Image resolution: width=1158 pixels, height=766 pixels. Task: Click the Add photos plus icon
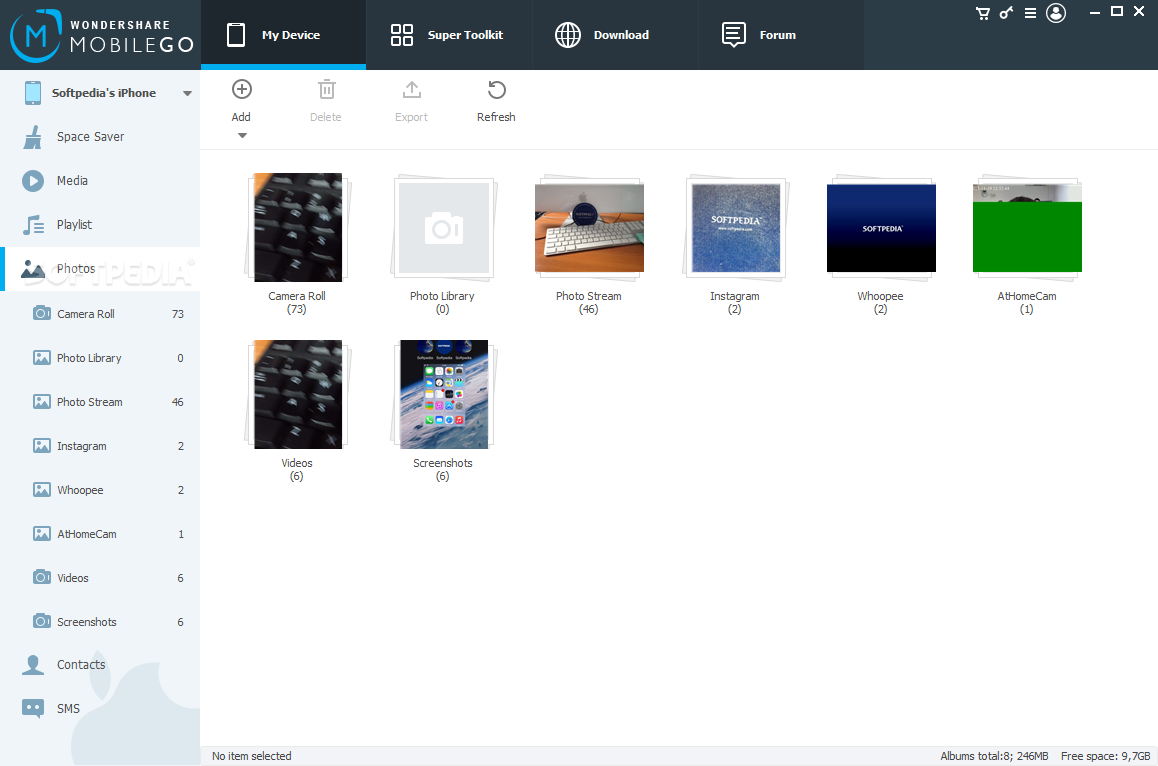[x=241, y=89]
